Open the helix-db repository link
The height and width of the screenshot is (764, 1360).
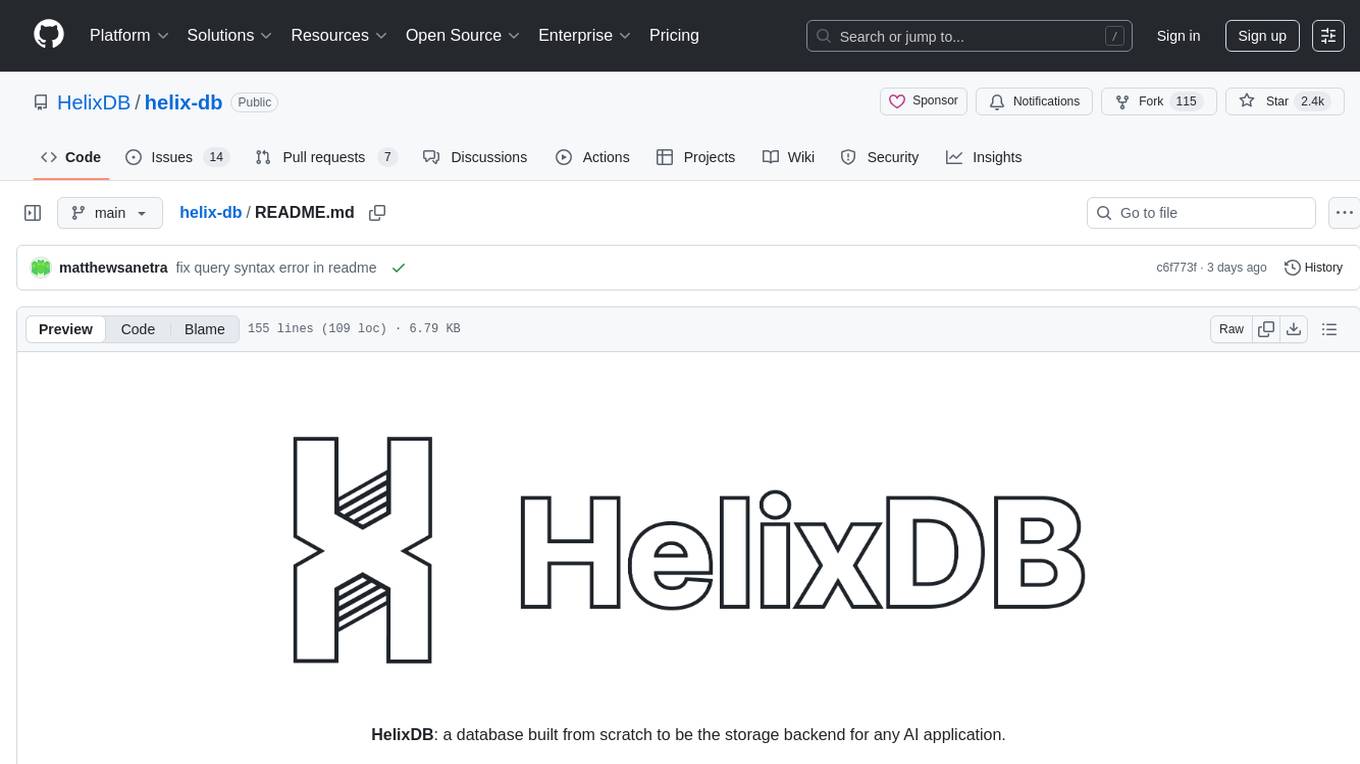[183, 102]
